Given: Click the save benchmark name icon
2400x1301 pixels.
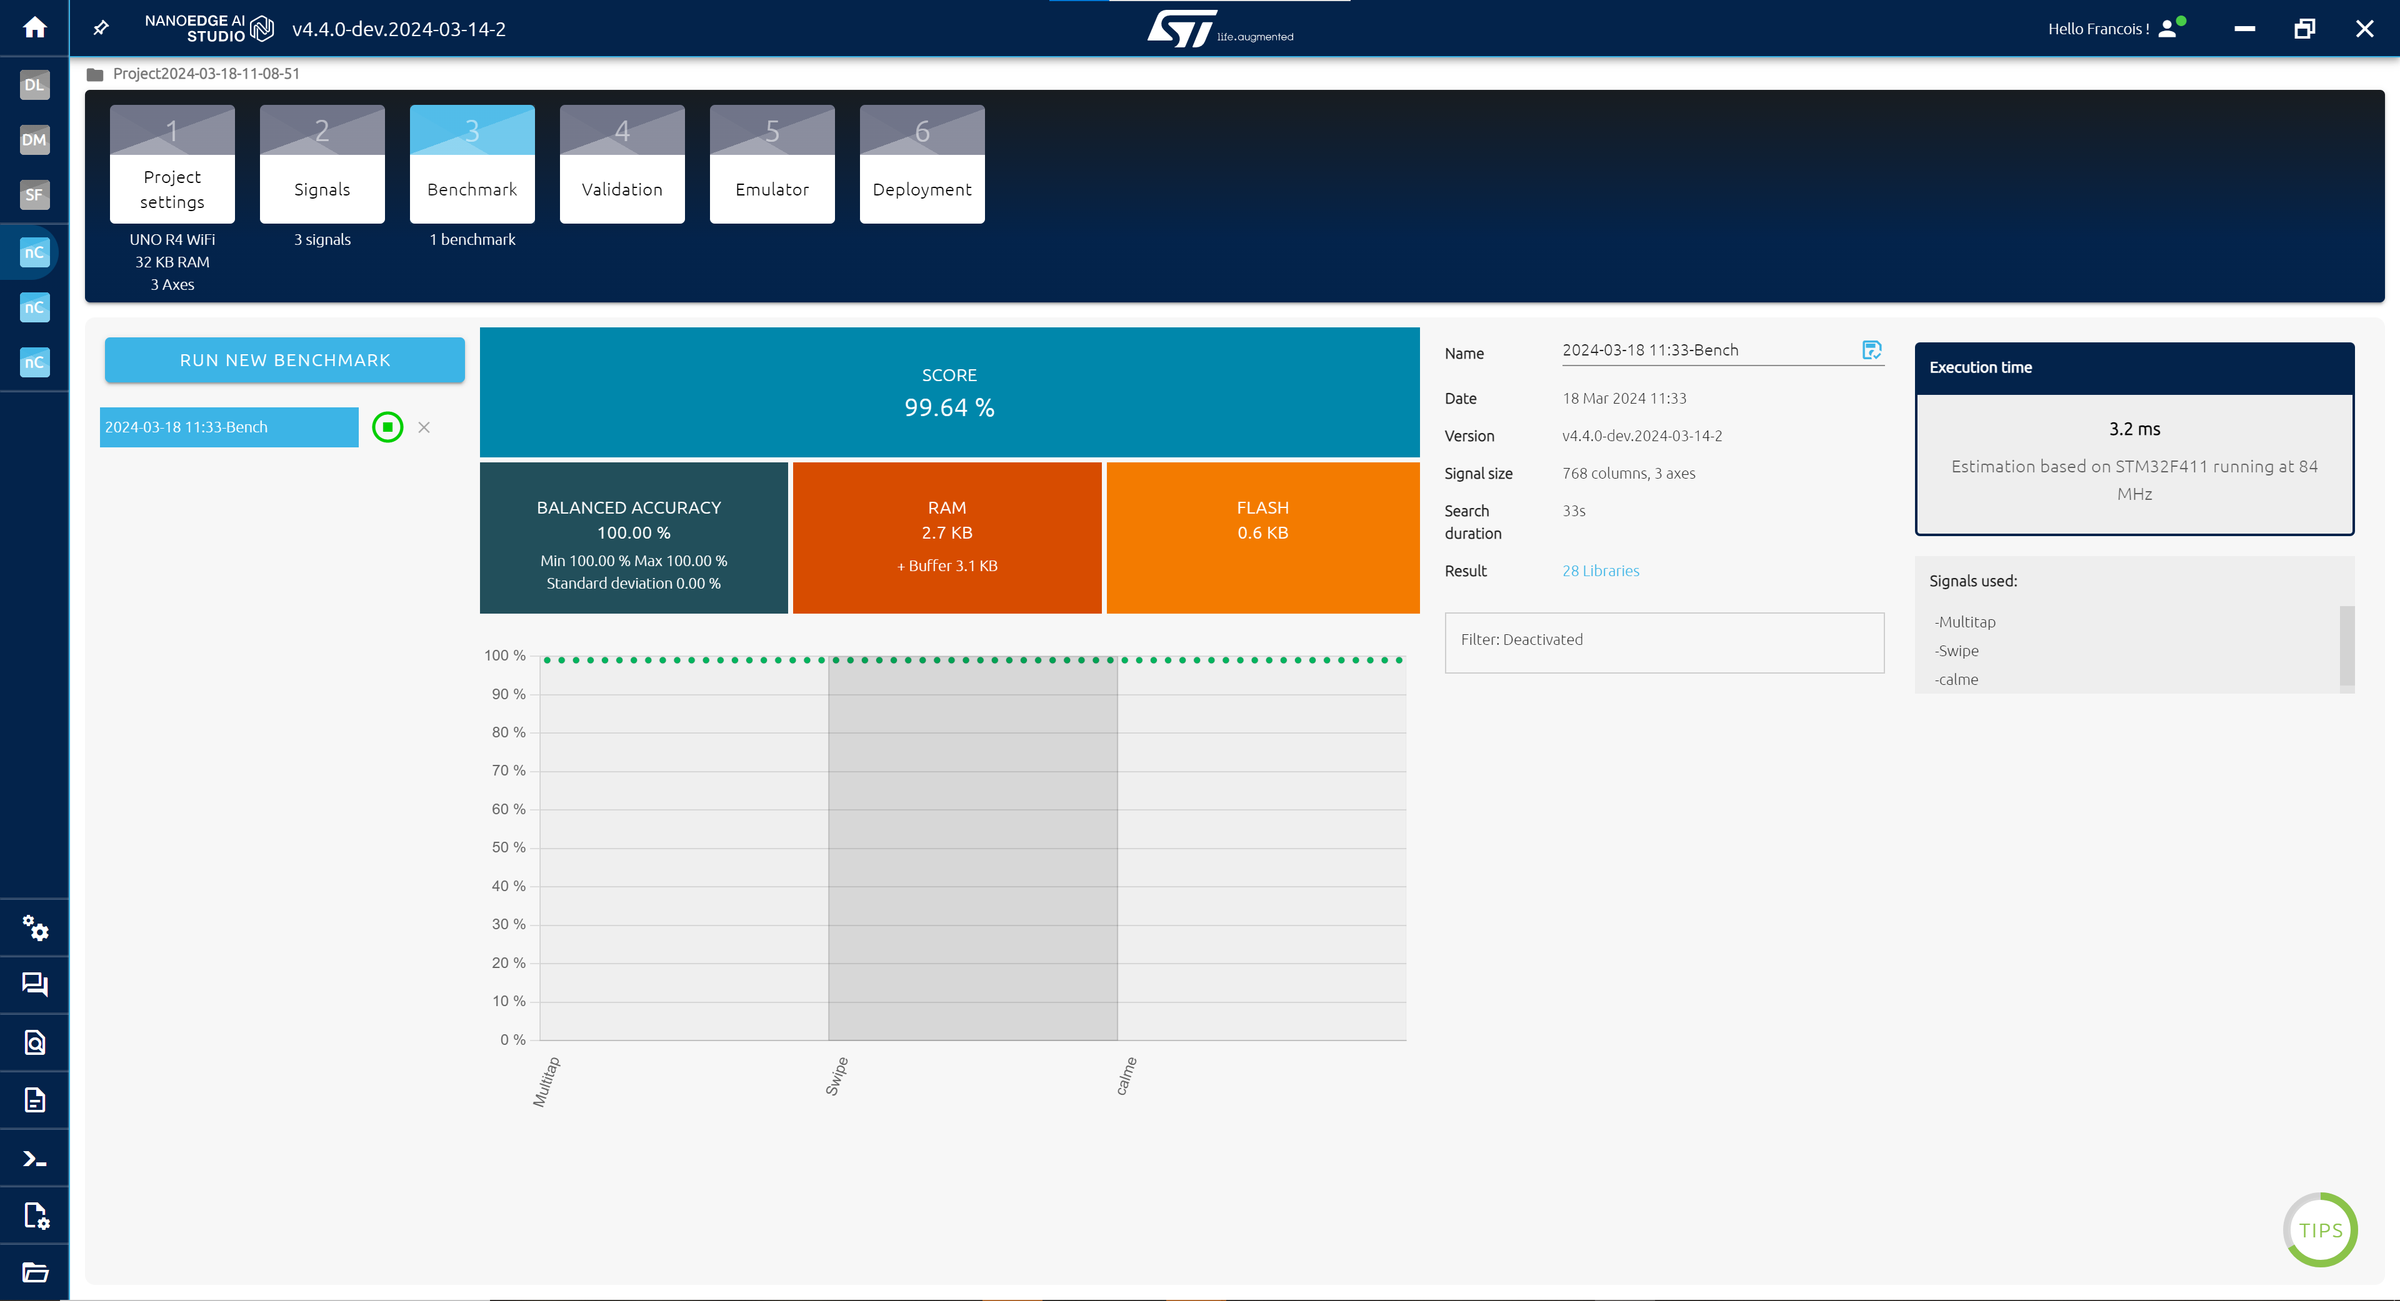Looking at the screenshot, I should point(1871,350).
